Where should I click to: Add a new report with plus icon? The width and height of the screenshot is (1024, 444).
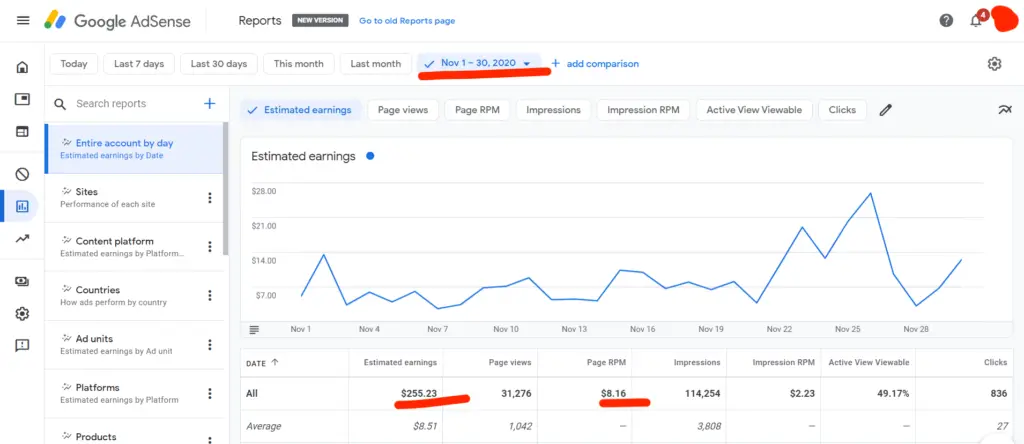coord(210,103)
